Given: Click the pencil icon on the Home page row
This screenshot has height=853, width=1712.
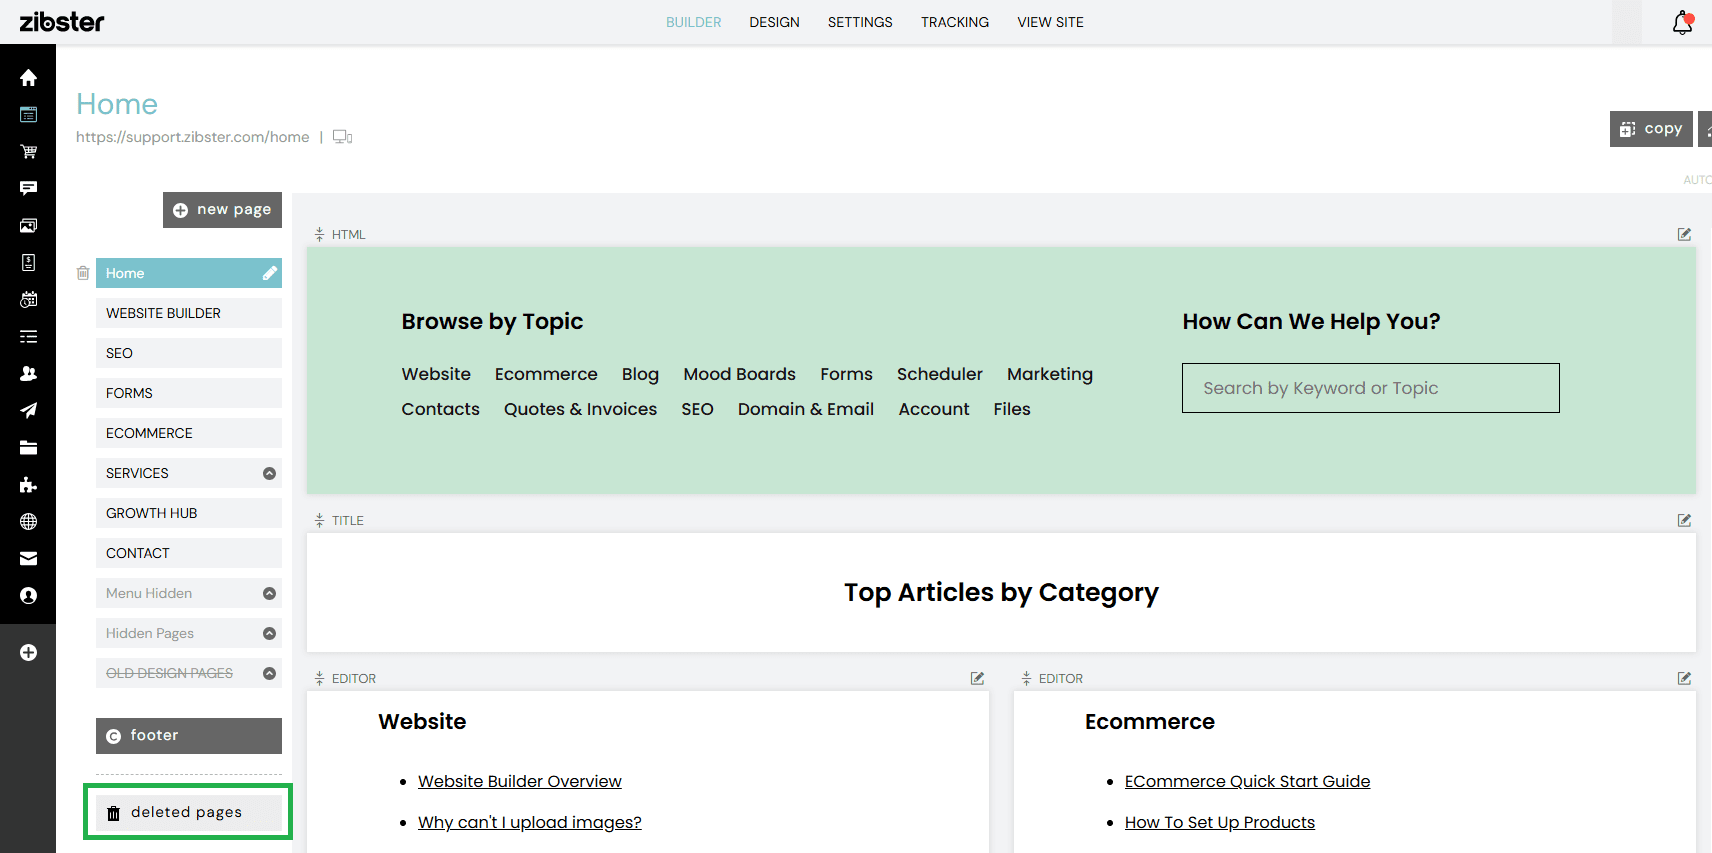Looking at the screenshot, I should 270,273.
